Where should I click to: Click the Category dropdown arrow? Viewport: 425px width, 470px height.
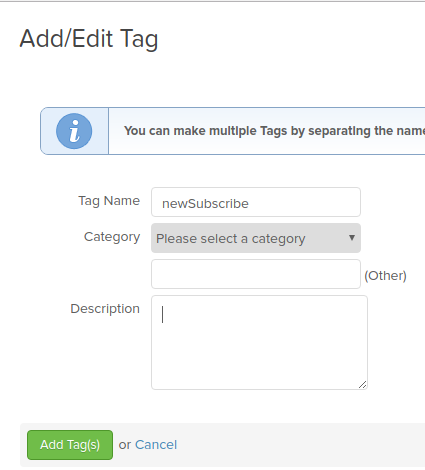coord(352,238)
